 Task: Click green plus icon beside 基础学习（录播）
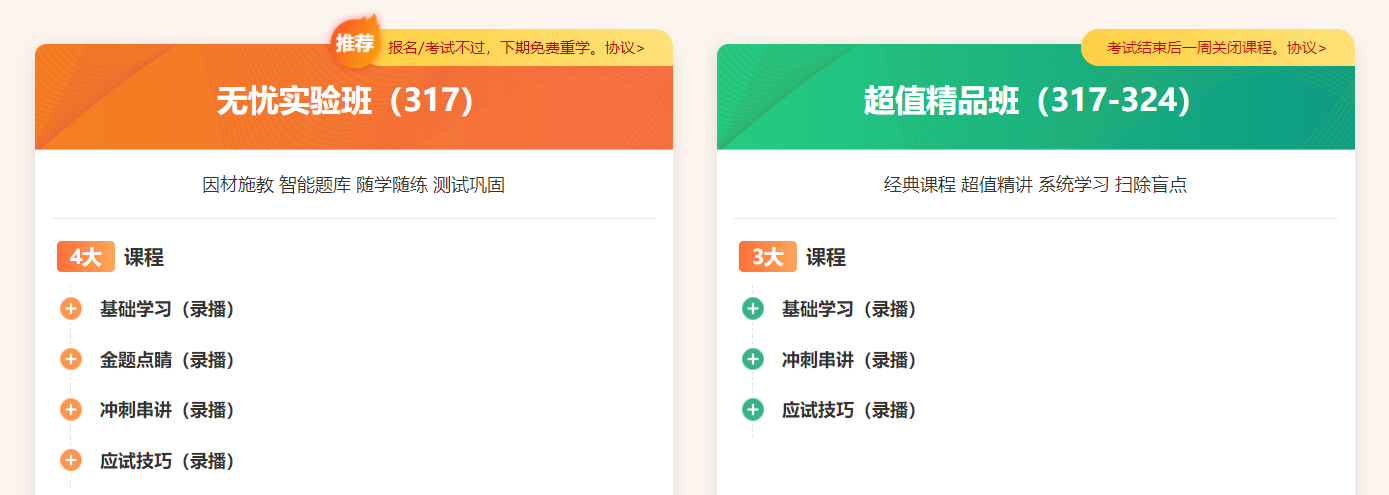point(753,309)
